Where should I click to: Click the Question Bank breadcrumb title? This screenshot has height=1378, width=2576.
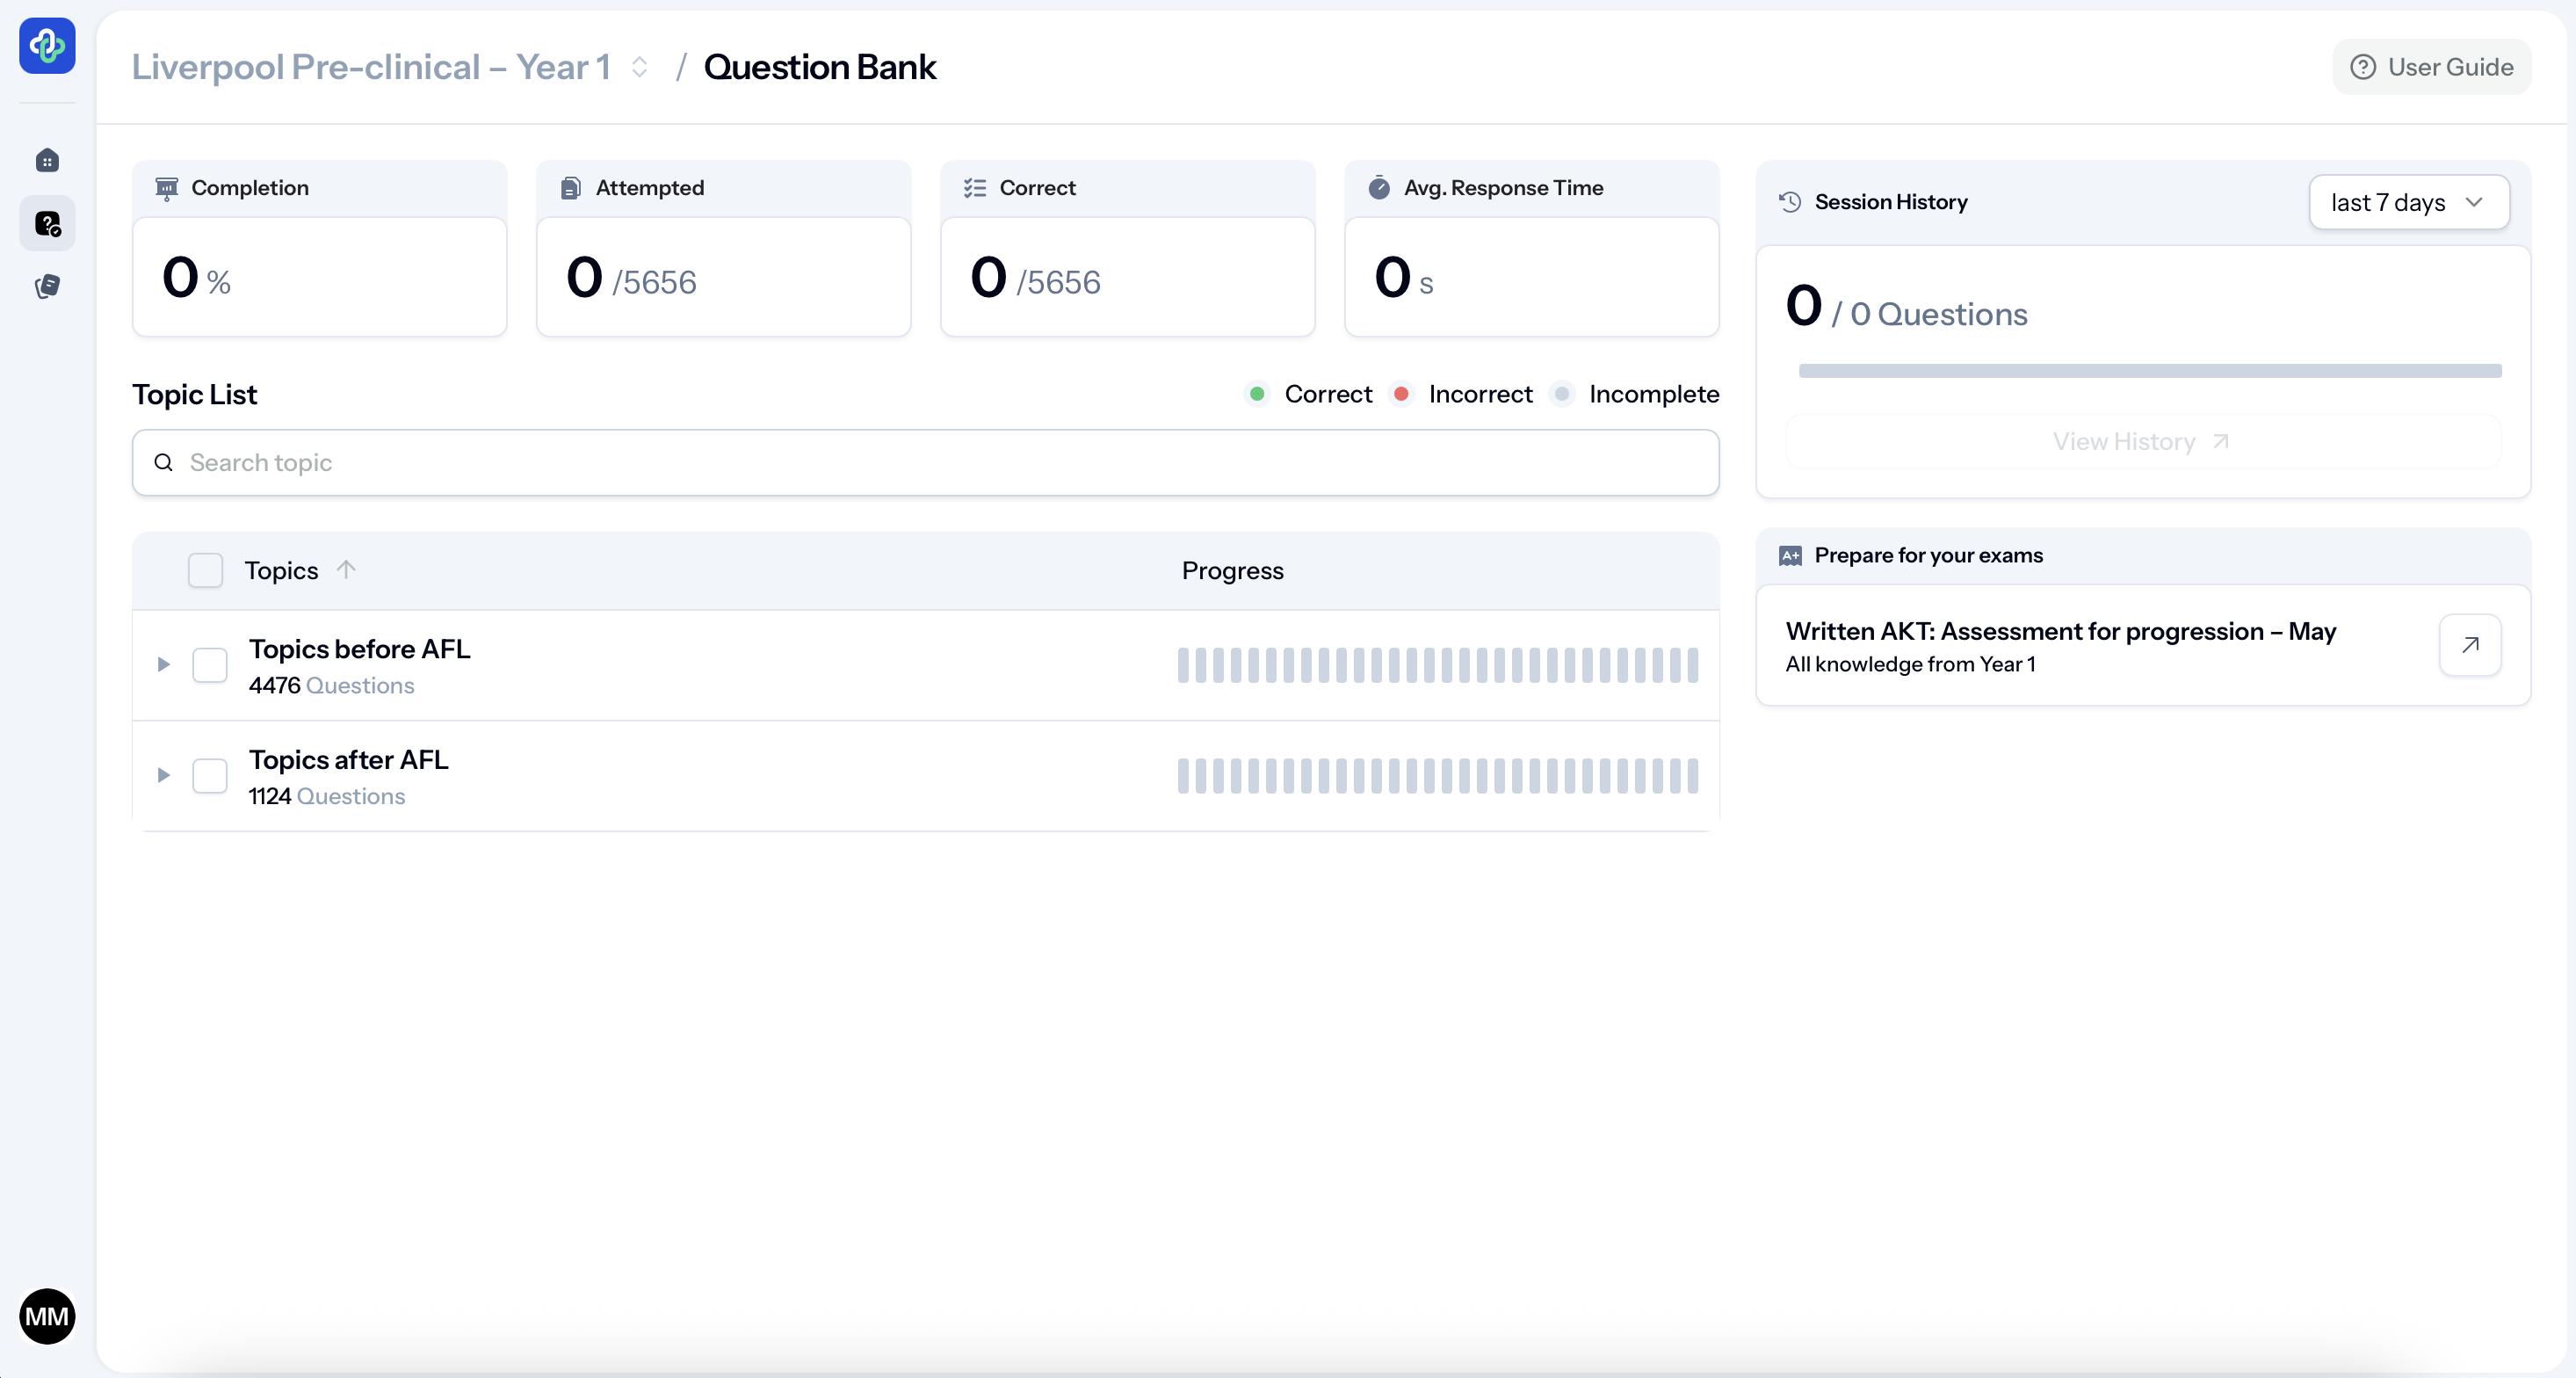(x=819, y=67)
